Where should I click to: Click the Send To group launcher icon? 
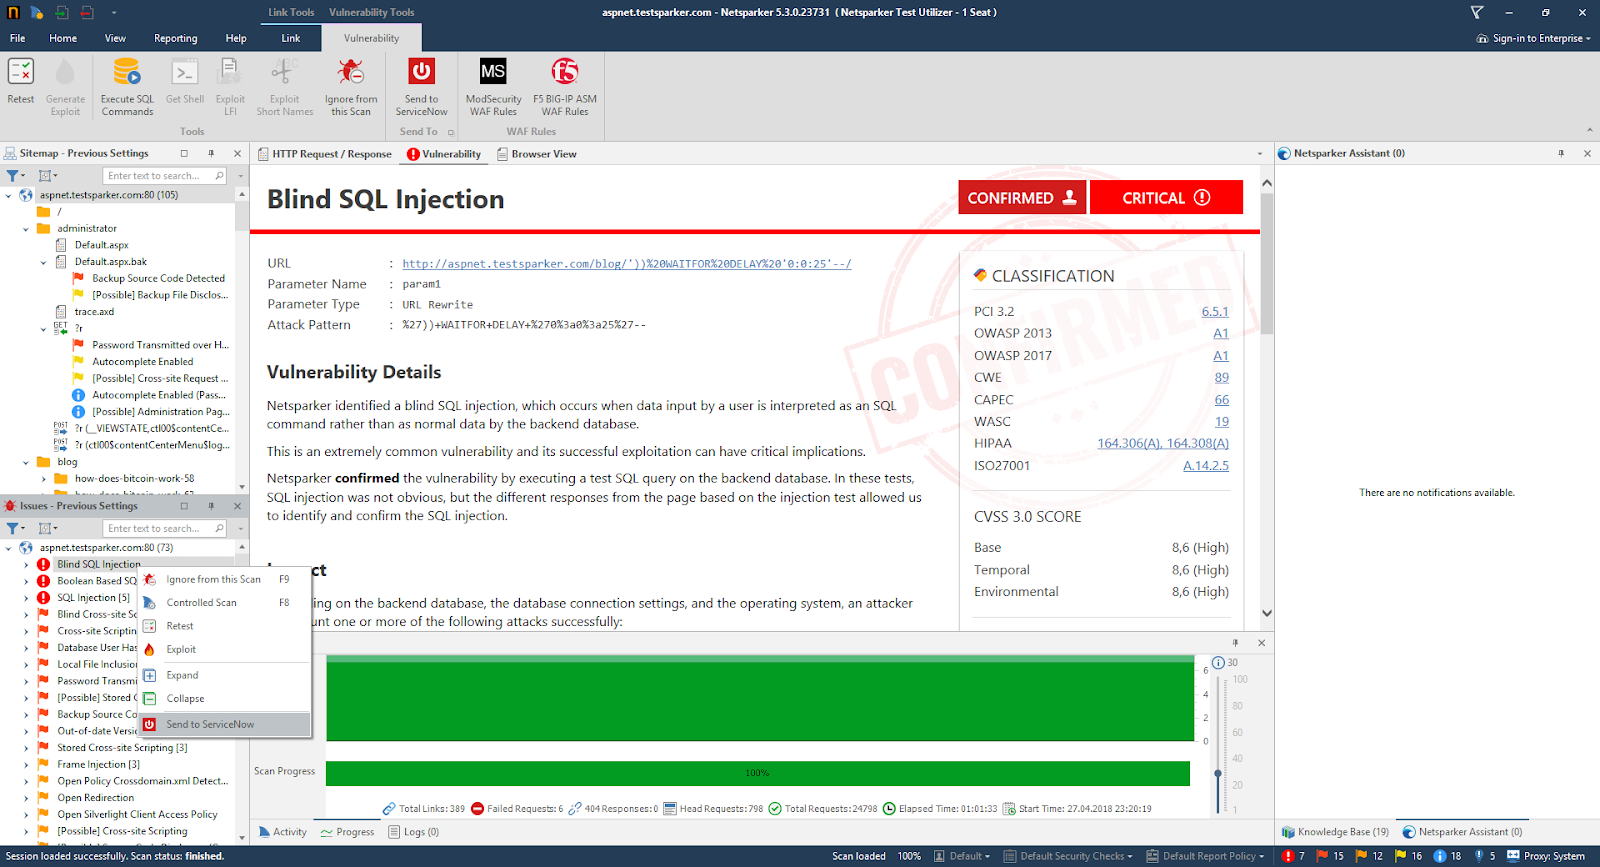point(451,132)
